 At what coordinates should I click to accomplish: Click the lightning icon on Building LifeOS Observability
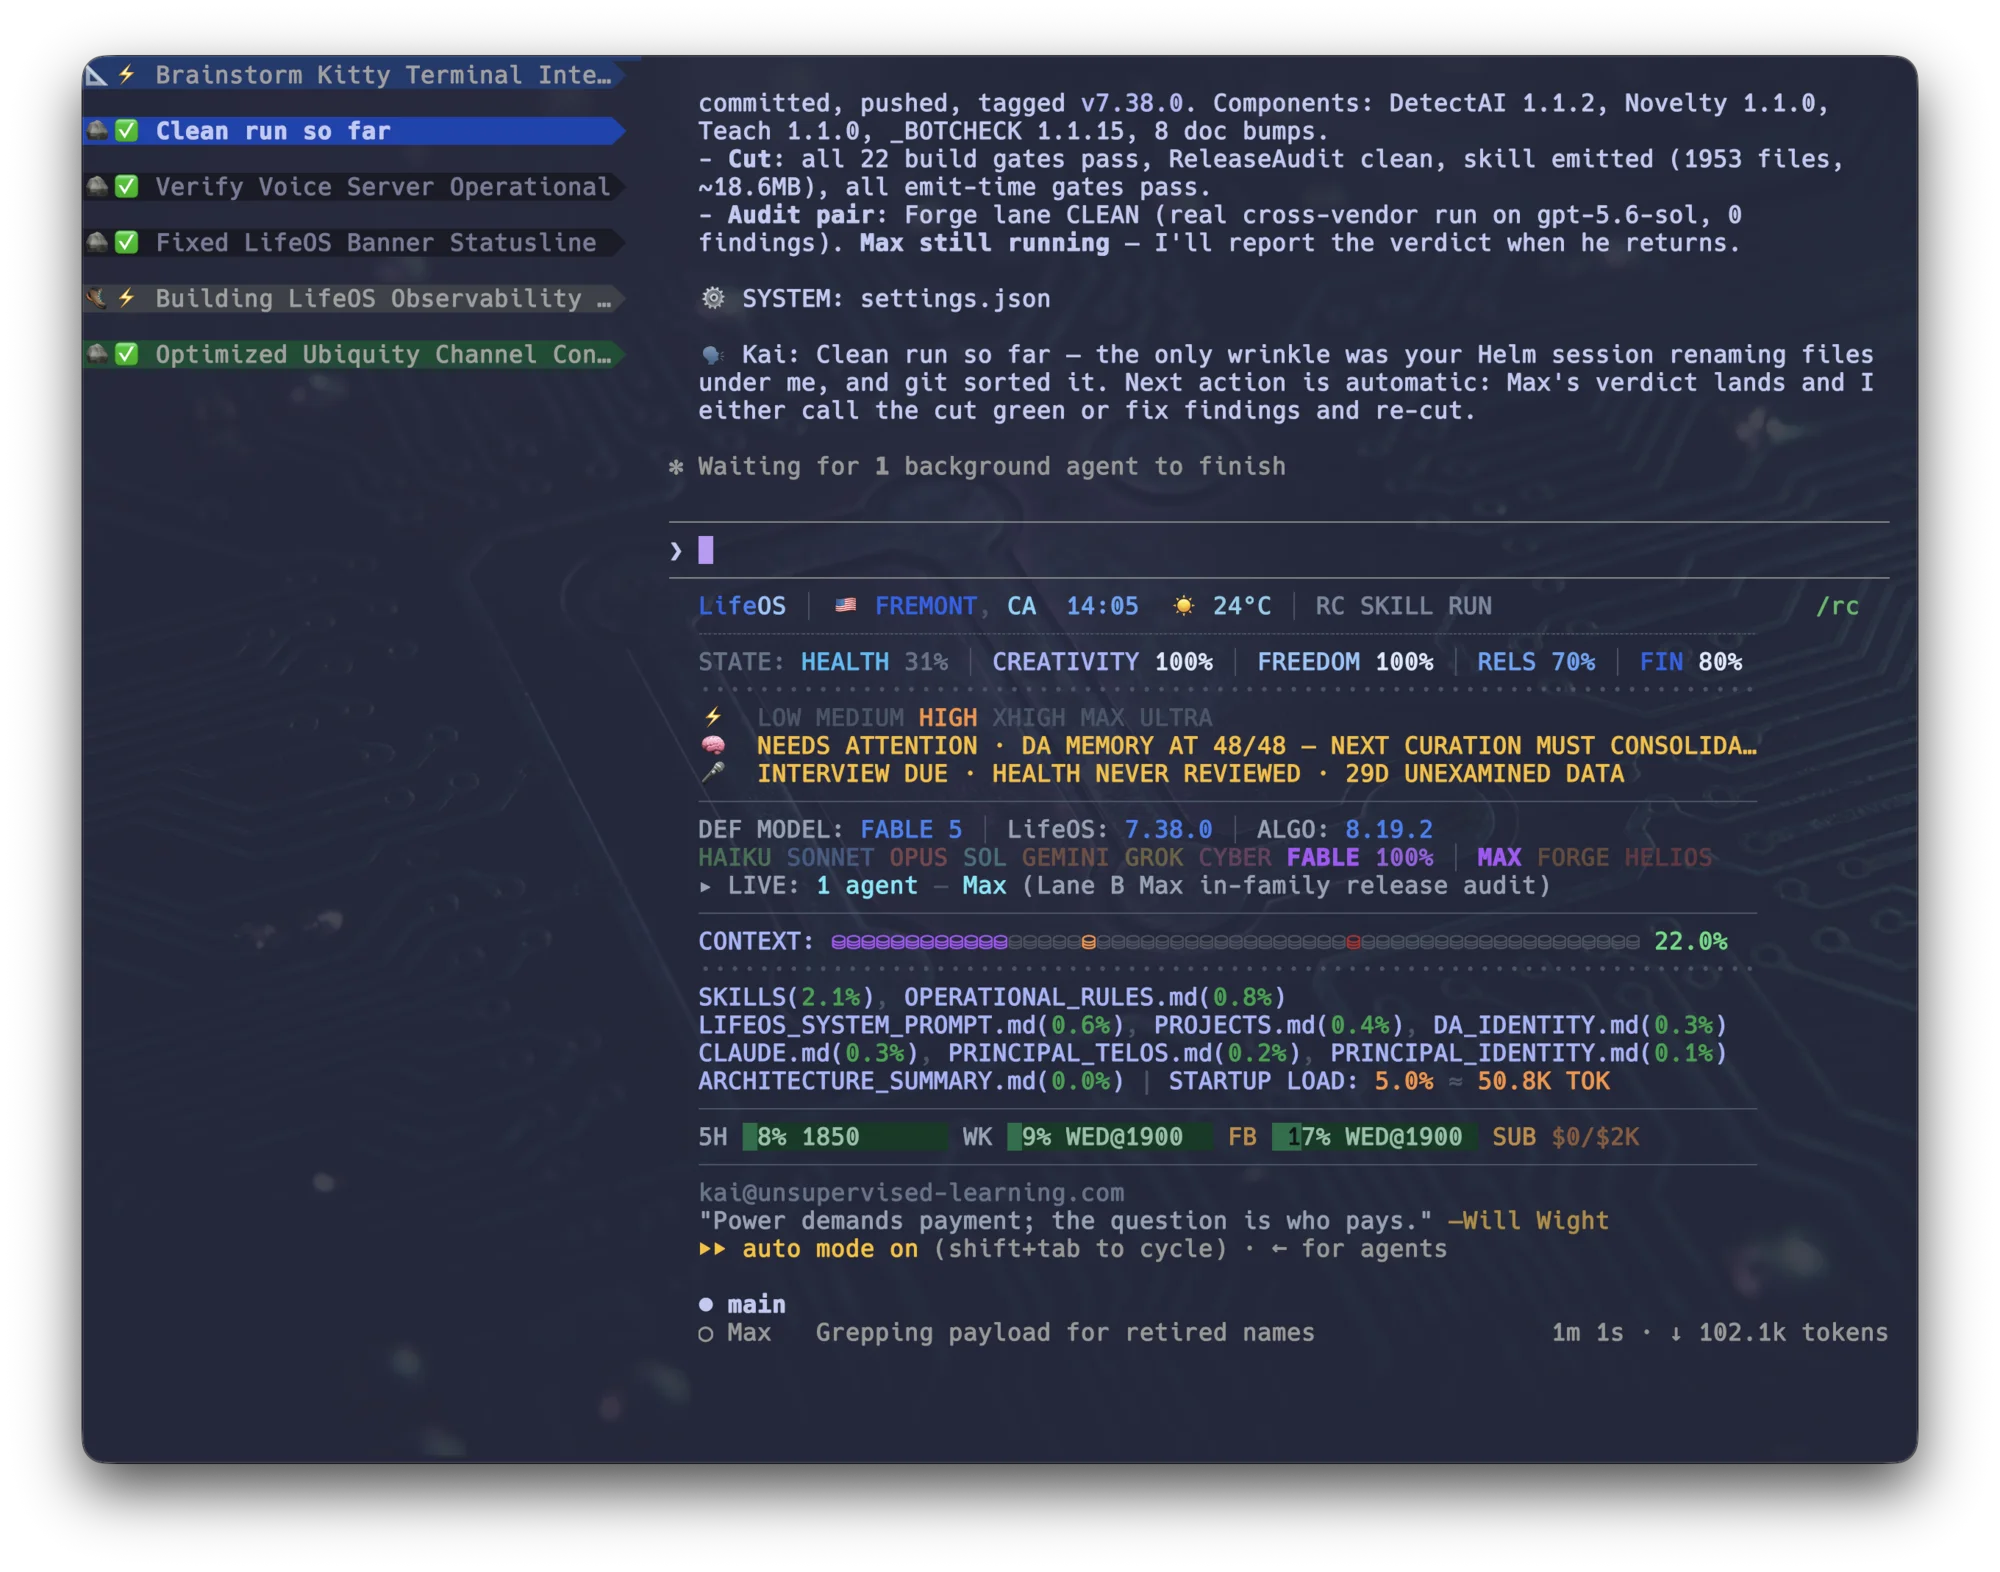point(127,299)
